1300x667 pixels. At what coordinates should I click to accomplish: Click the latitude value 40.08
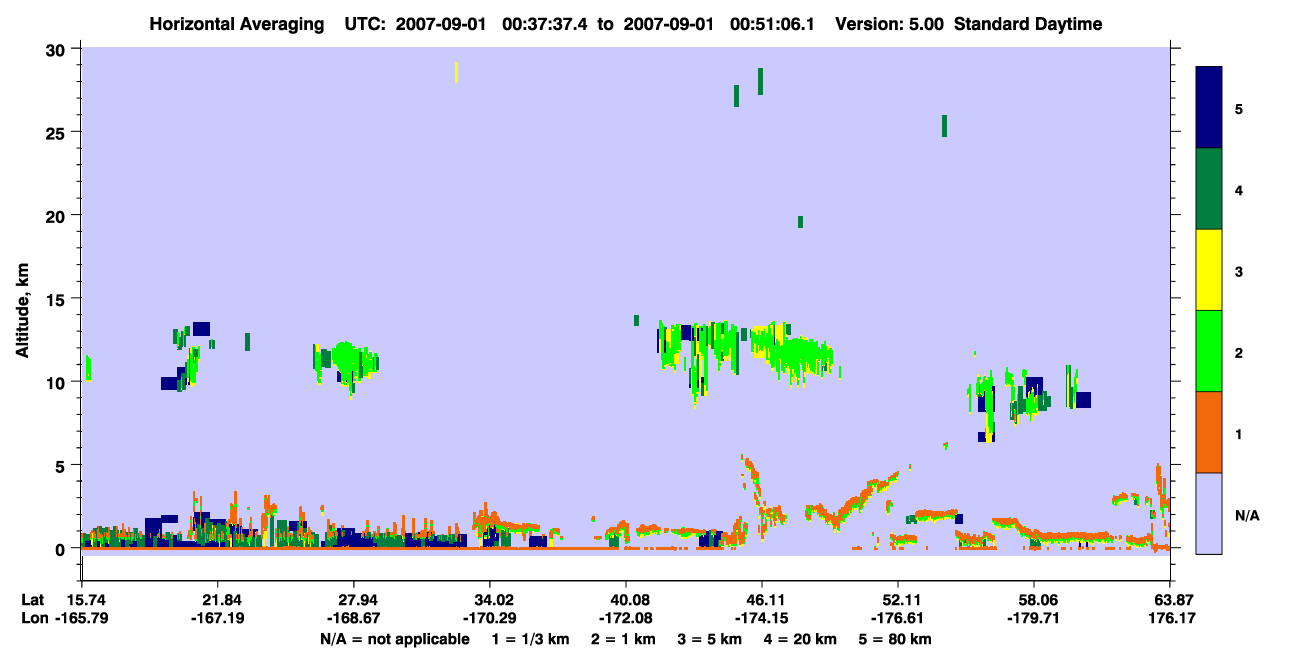[x=626, y=600]
